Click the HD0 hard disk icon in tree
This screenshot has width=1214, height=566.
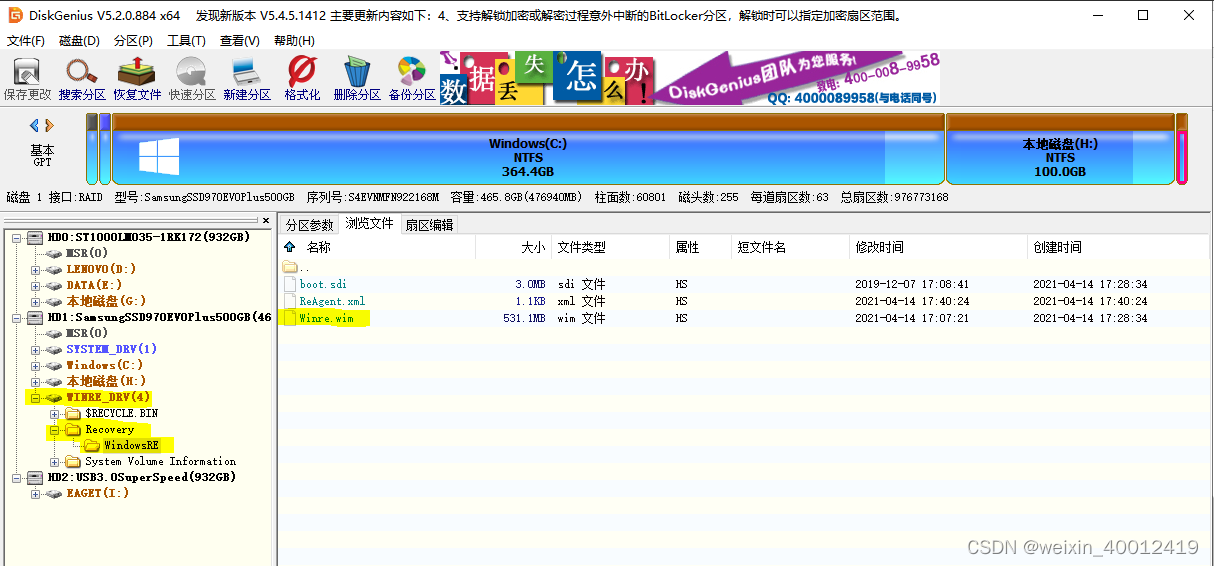[x=37, y=237]
